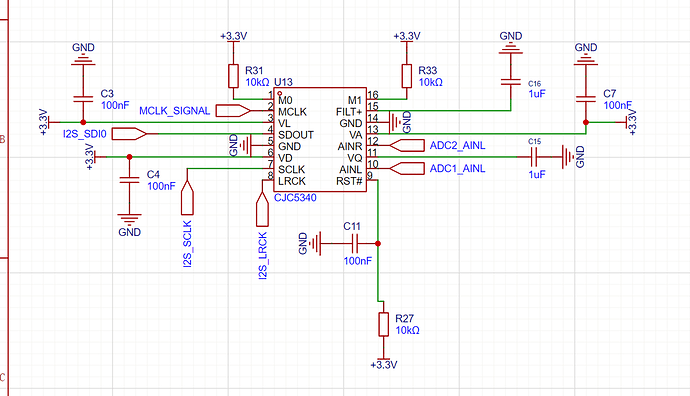Select capacitor C11 symbol
Image resolution: width=690 pixels, height=396 pixels.
(x=355, y=243)
